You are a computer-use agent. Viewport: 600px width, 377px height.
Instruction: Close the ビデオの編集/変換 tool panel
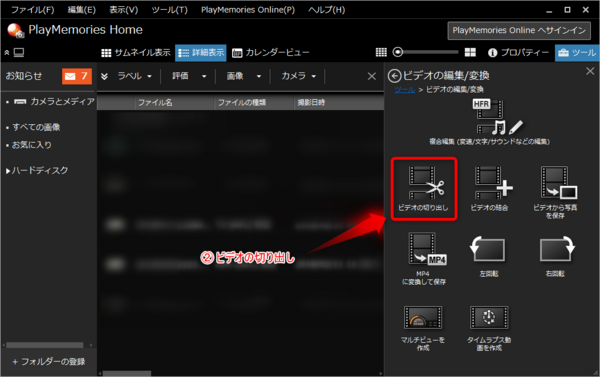point(590,71)
